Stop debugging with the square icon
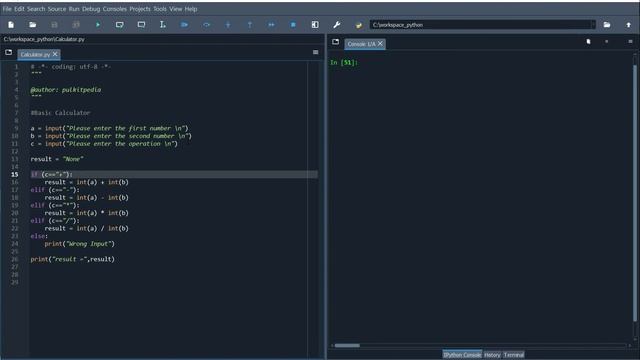 click(293, 25)
